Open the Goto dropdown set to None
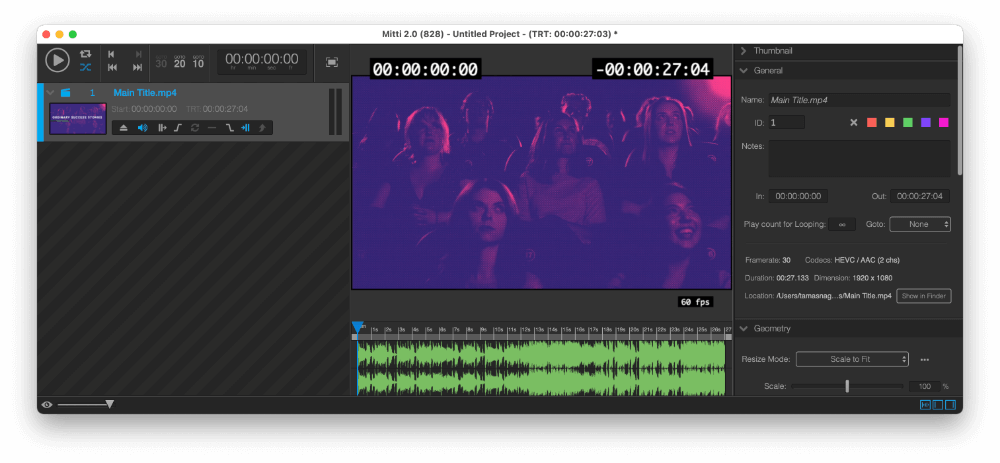The image size is (1000, 463). pyautogui.click(x=920, y=224)
